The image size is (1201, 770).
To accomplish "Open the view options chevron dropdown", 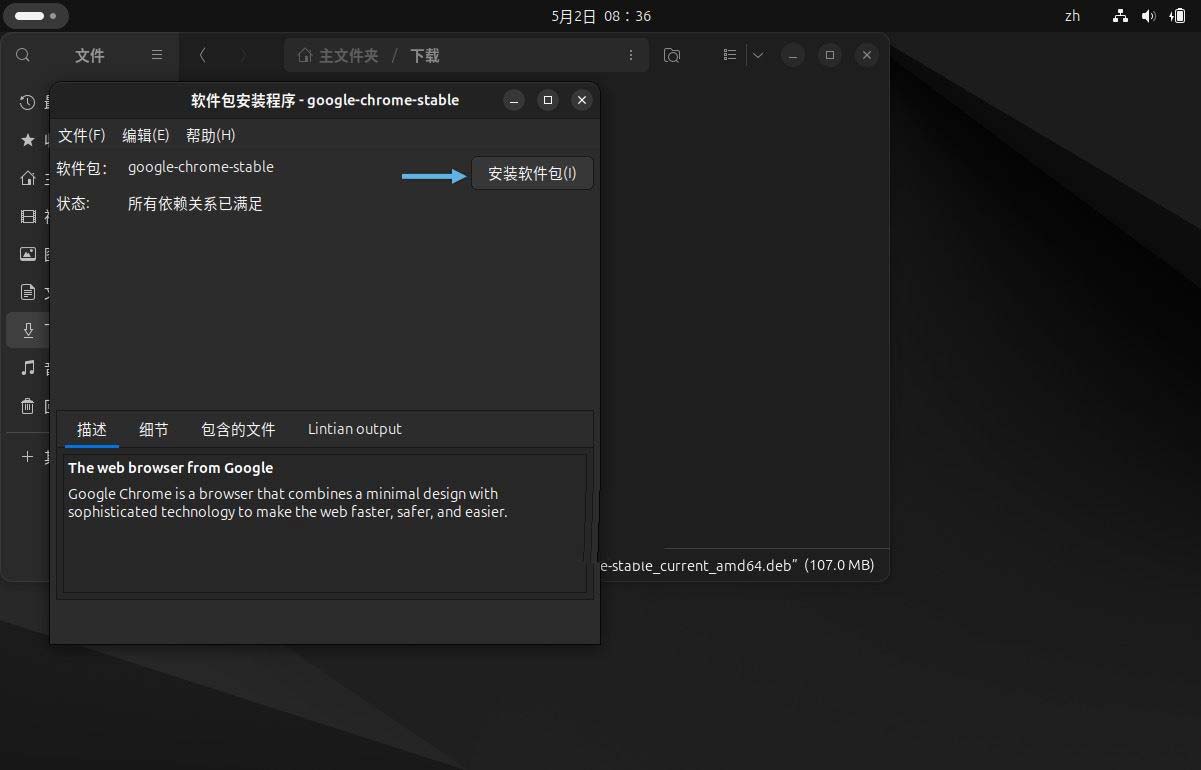I will point(757,55).
